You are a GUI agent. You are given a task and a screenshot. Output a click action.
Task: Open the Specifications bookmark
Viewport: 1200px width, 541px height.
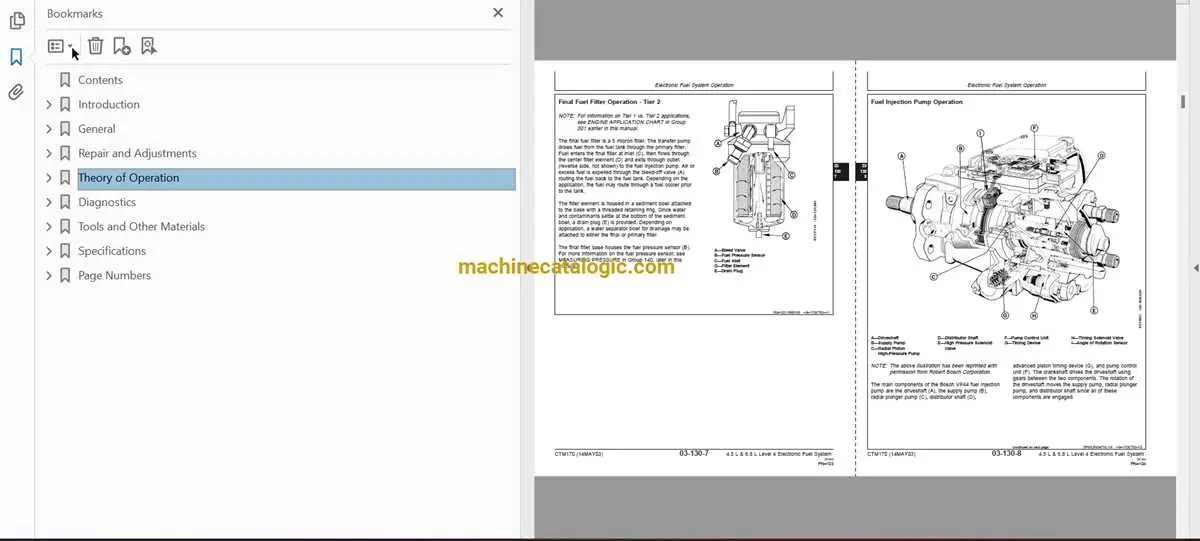pyautogui.click(x=112, y=251)
